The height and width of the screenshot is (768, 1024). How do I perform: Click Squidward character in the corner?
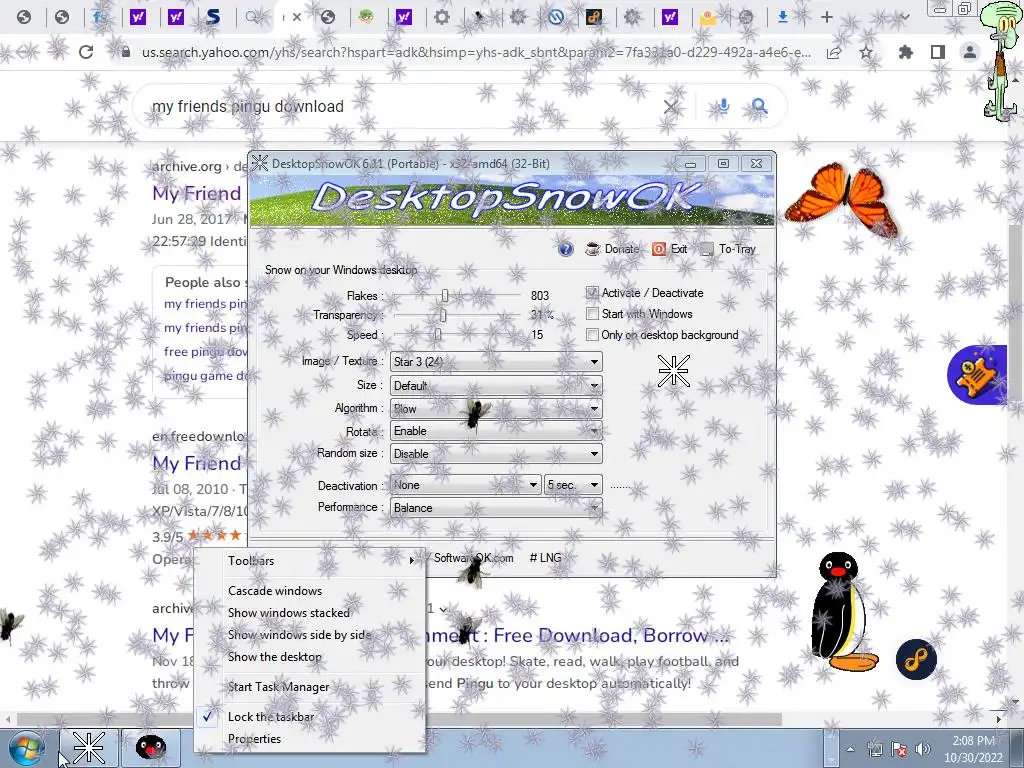coord(1002,61)
